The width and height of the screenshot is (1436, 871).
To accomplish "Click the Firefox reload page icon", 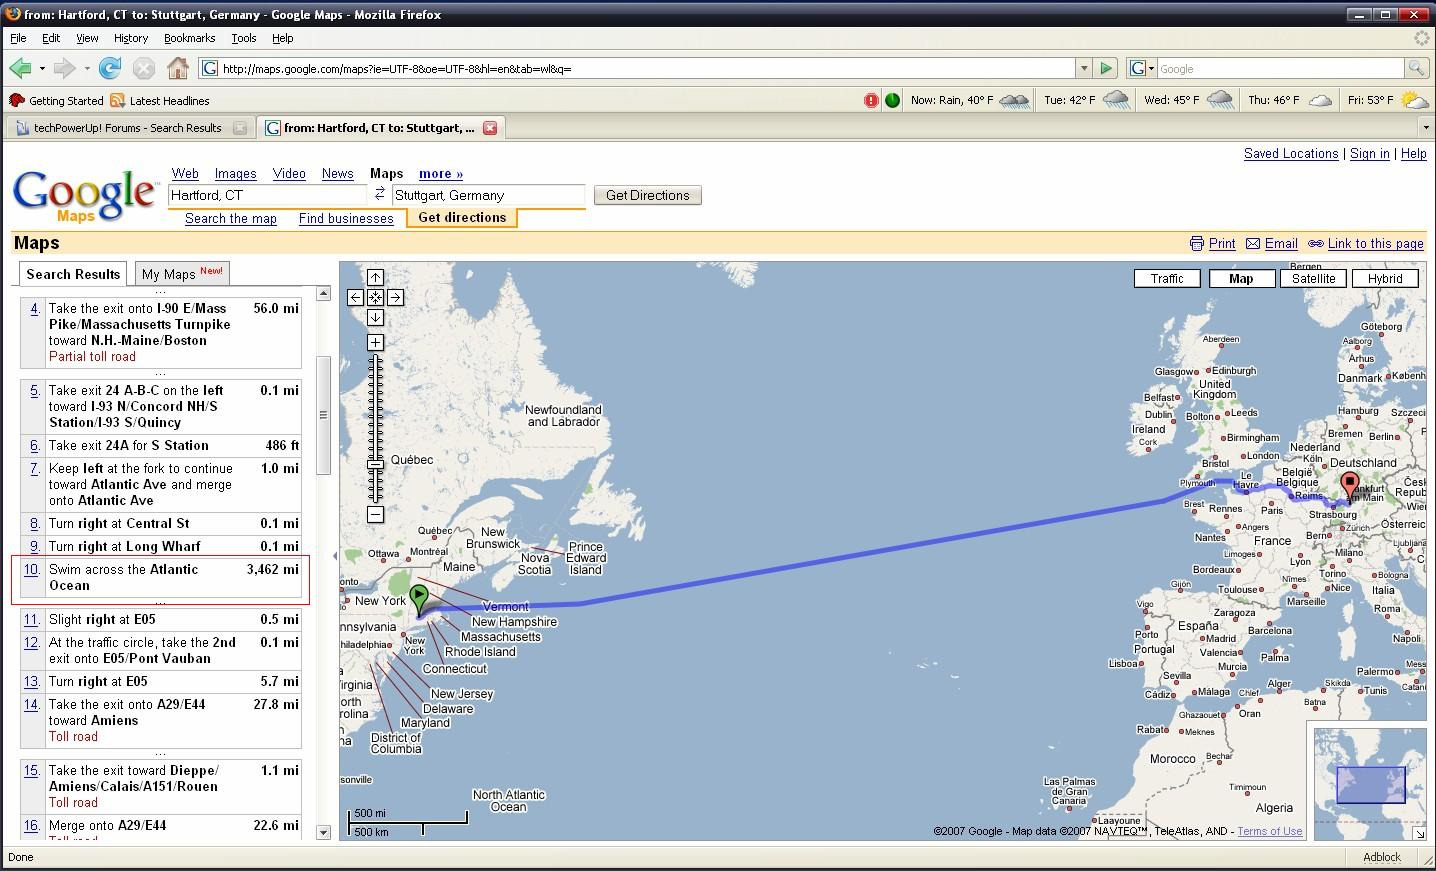I will (110, 68).
